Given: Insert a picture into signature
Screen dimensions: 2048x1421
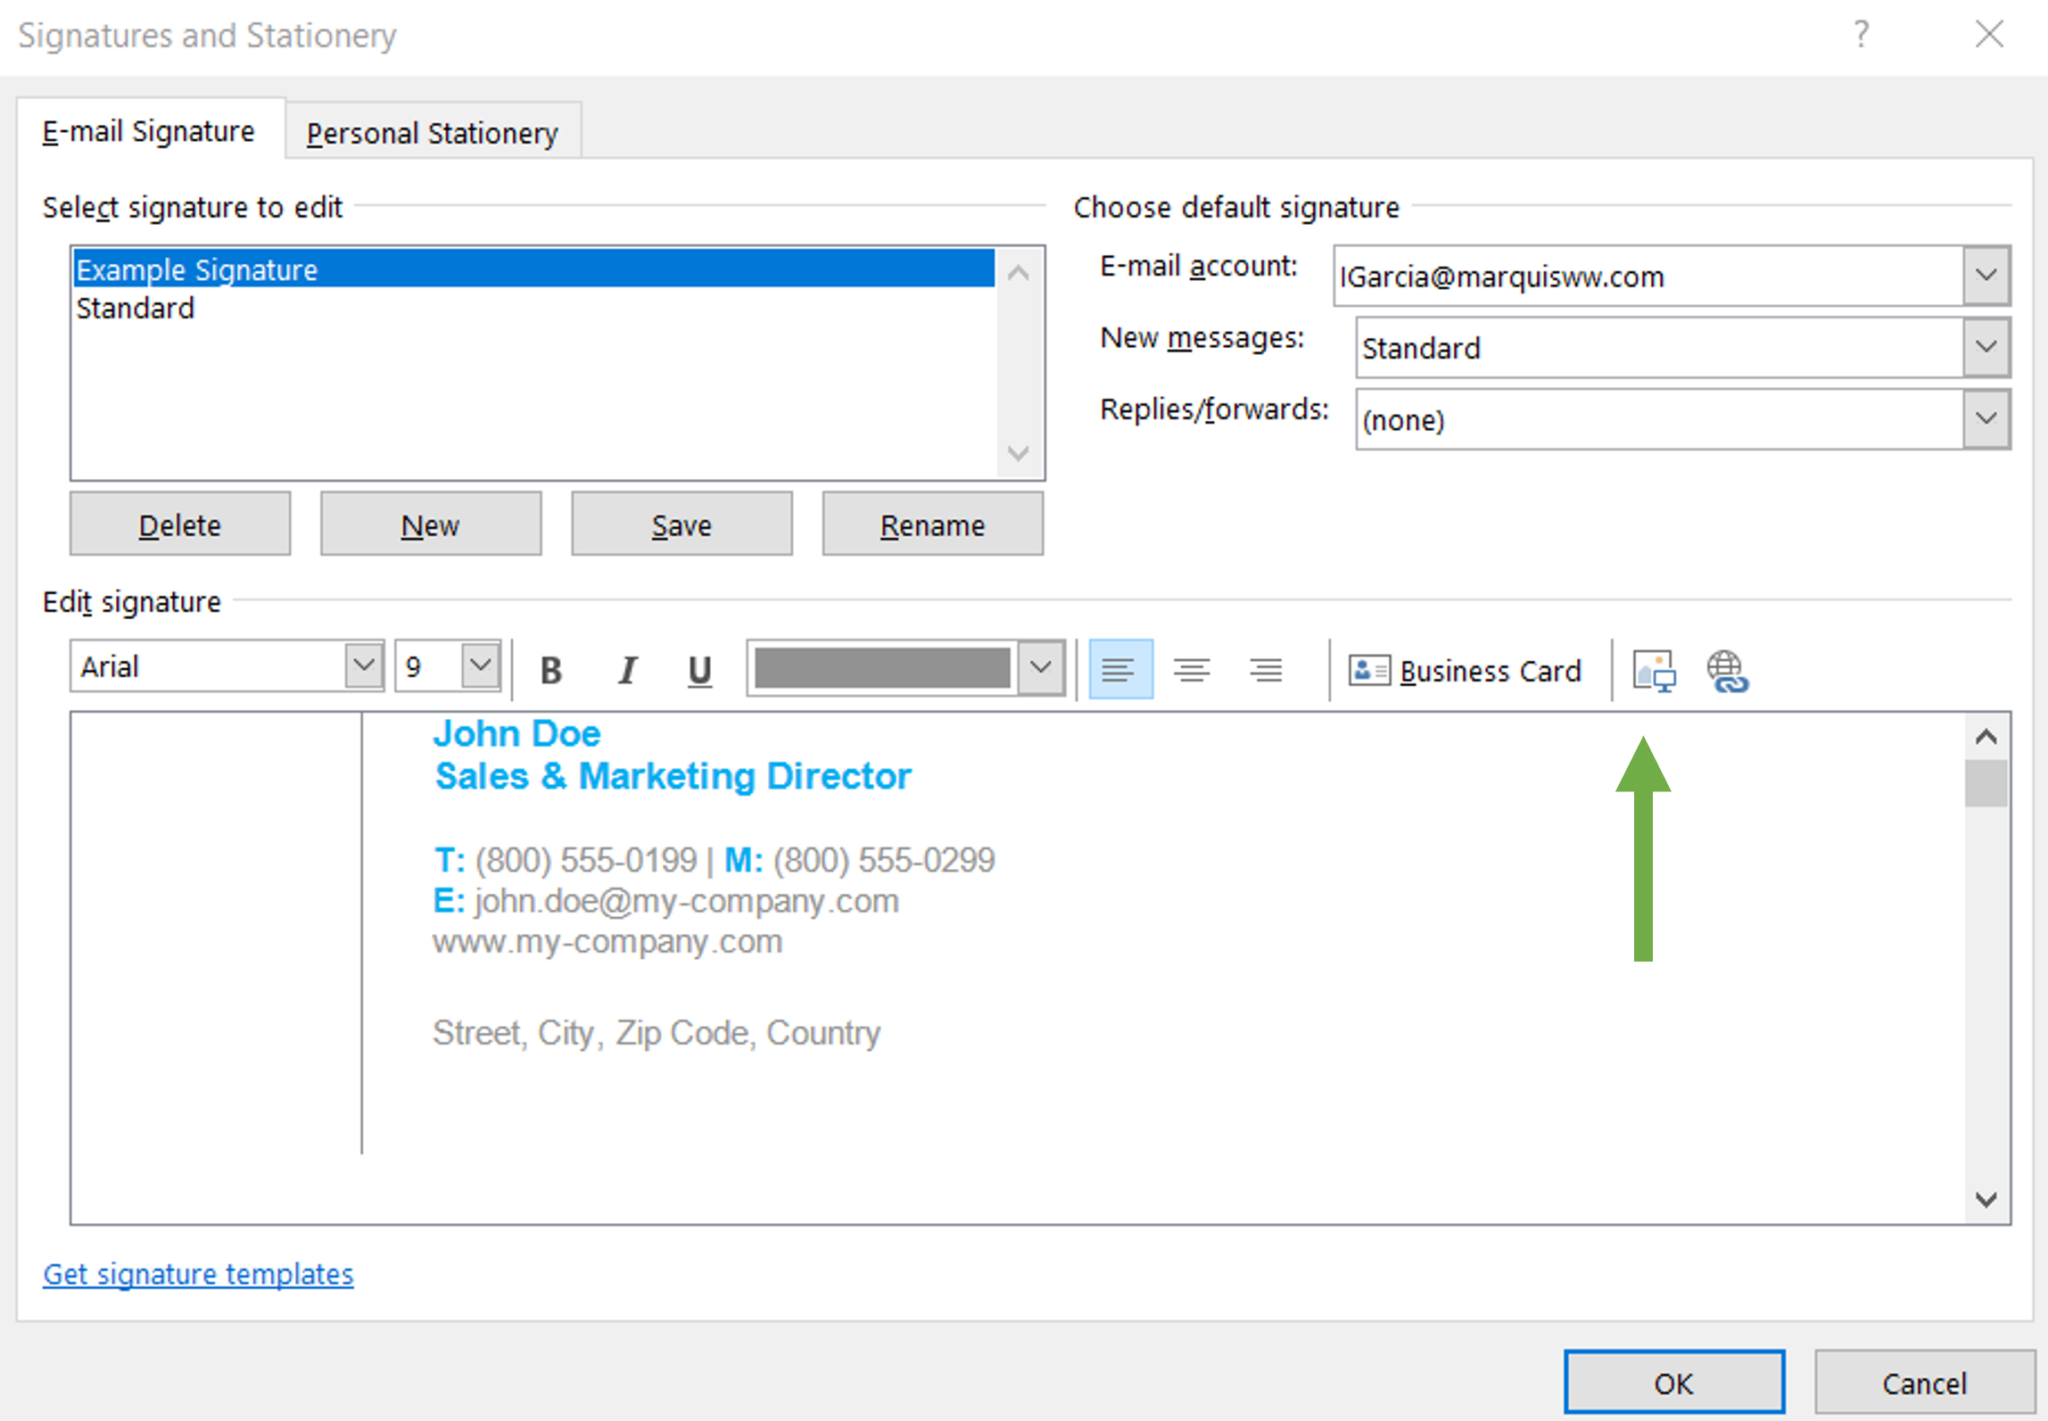Looking at the screenshot, I should pyautogui.click(x=1654, y=670).
